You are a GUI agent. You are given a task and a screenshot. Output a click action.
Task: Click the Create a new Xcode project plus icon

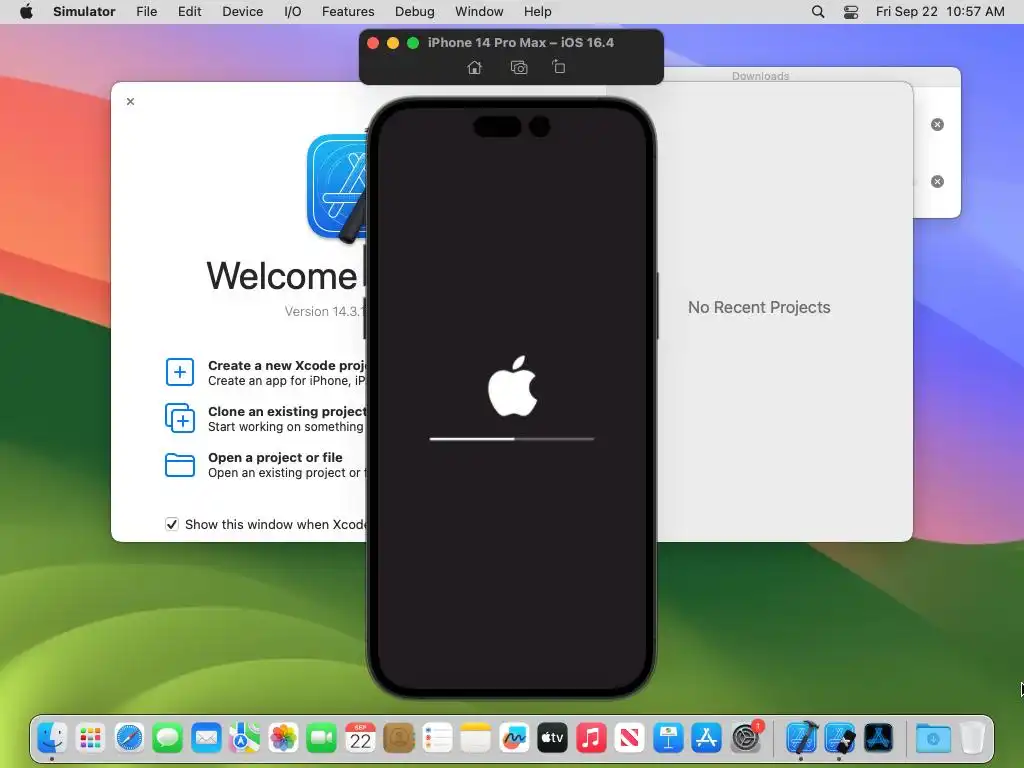(x=180, y=372)
